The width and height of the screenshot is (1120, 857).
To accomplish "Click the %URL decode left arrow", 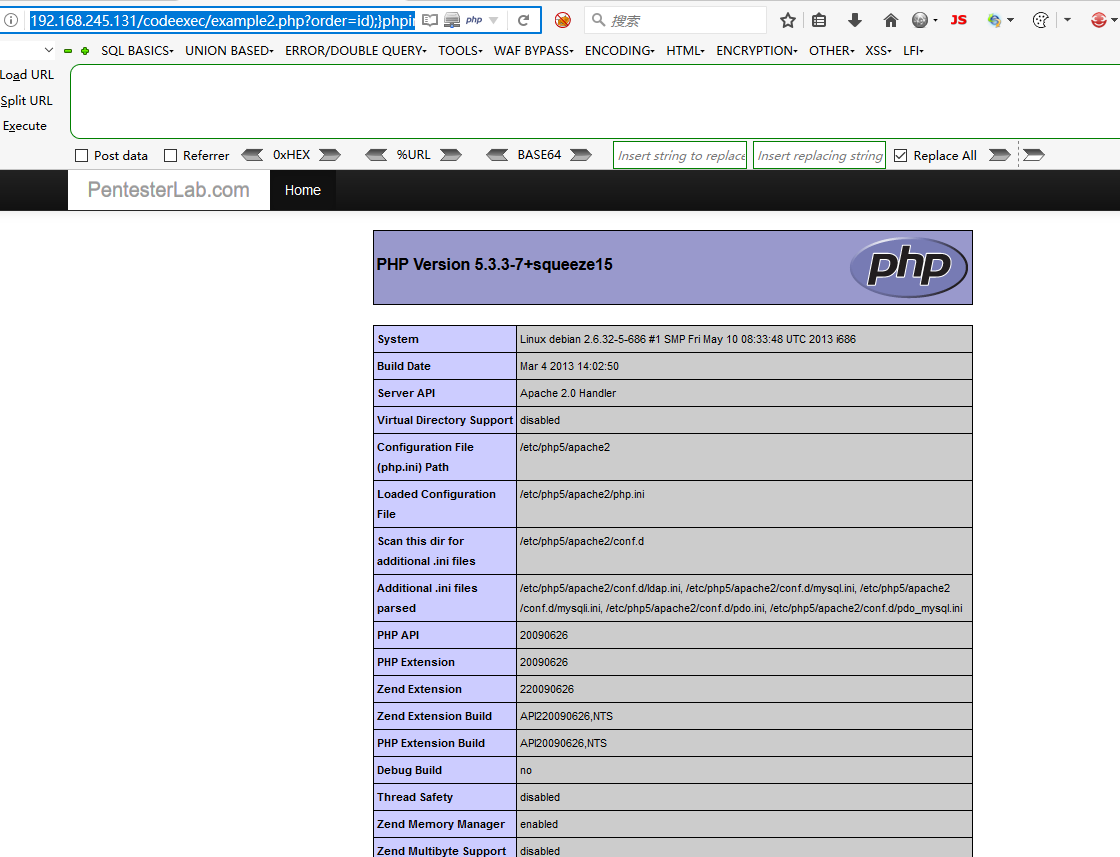I will click(376, 155).
